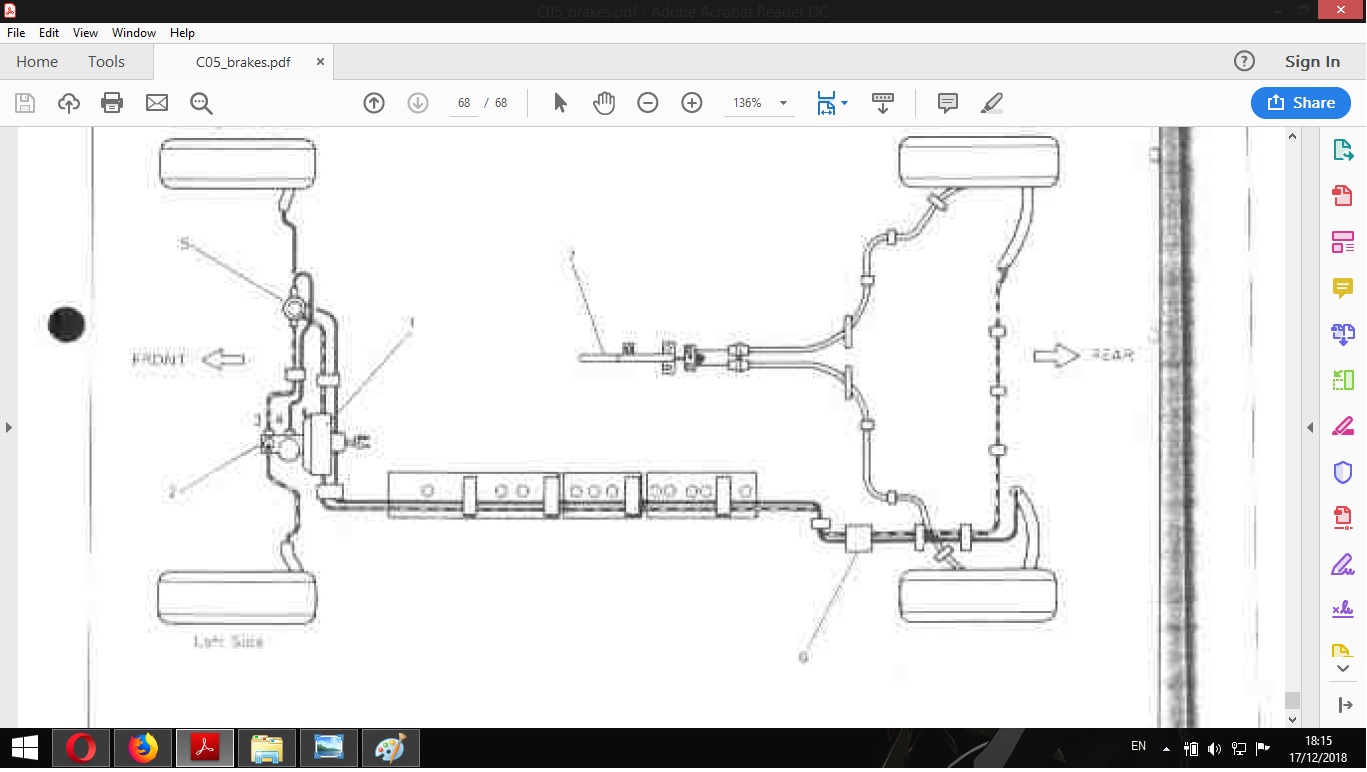Open Firefox from the taskbar

[x=143, y=748]
